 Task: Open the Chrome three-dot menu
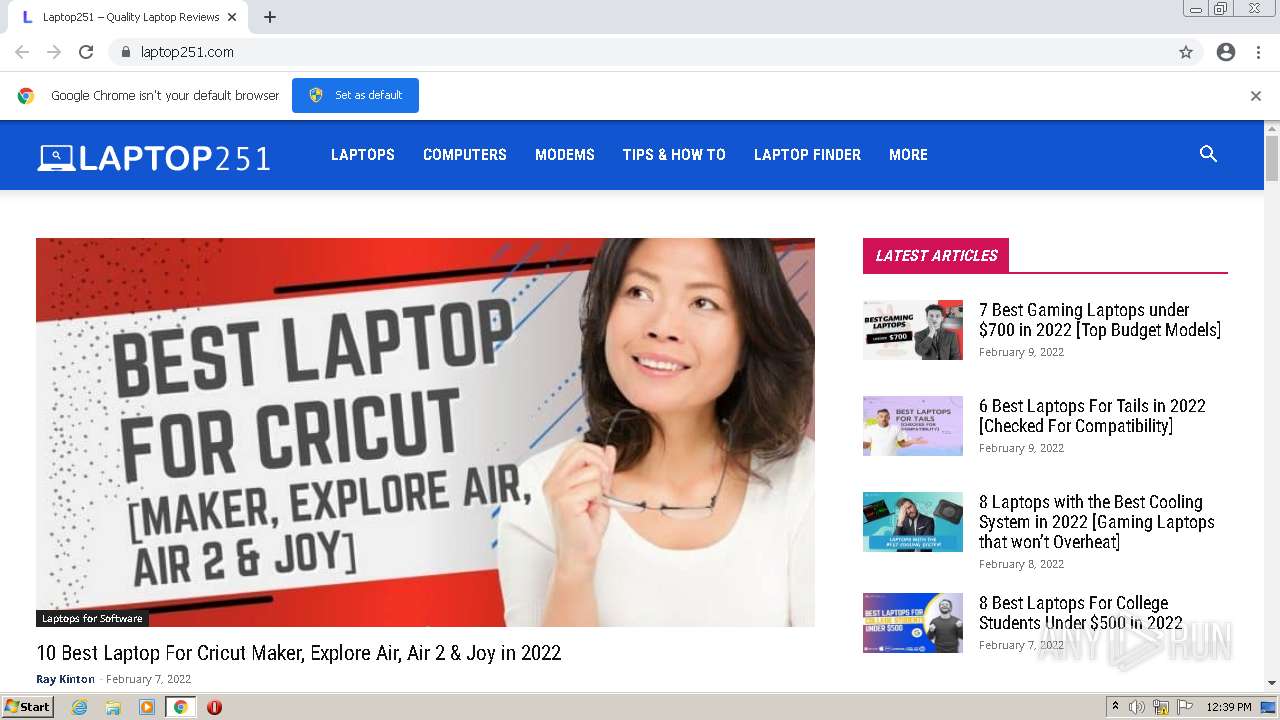click(1258, 52)
